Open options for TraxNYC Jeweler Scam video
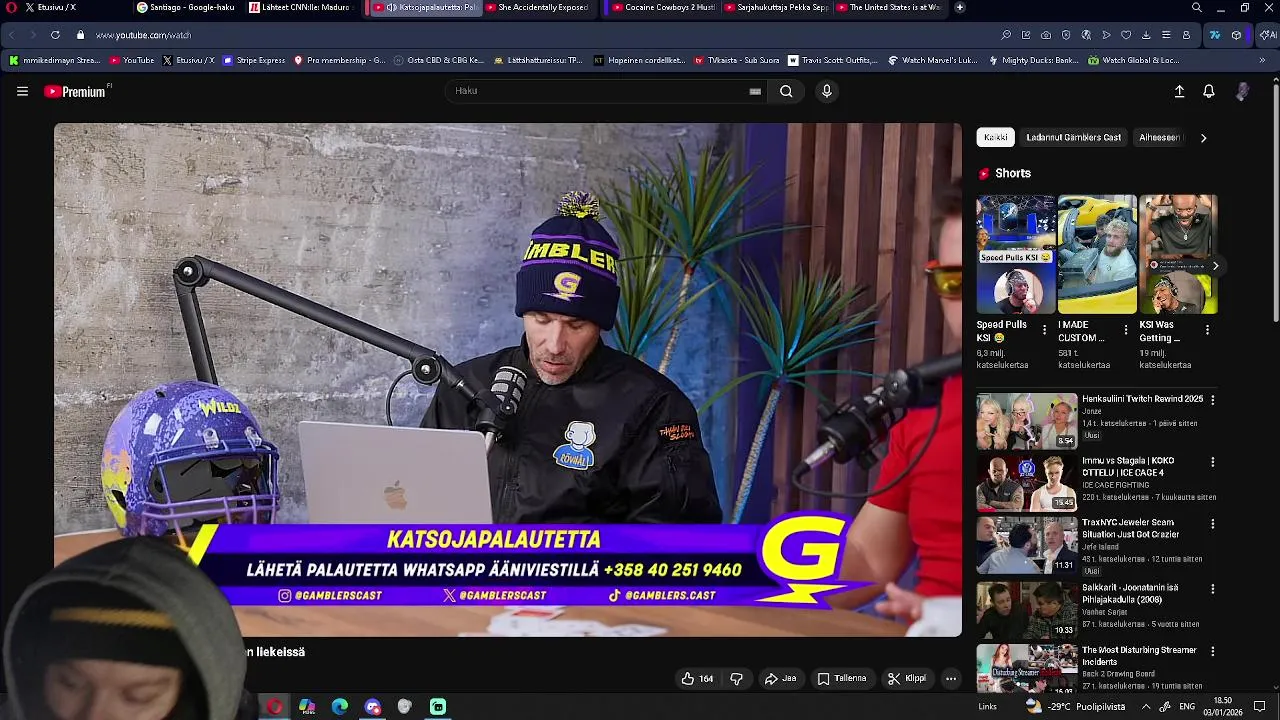This screenshot has width=1280, height=720. click(x=1213, y=524)
